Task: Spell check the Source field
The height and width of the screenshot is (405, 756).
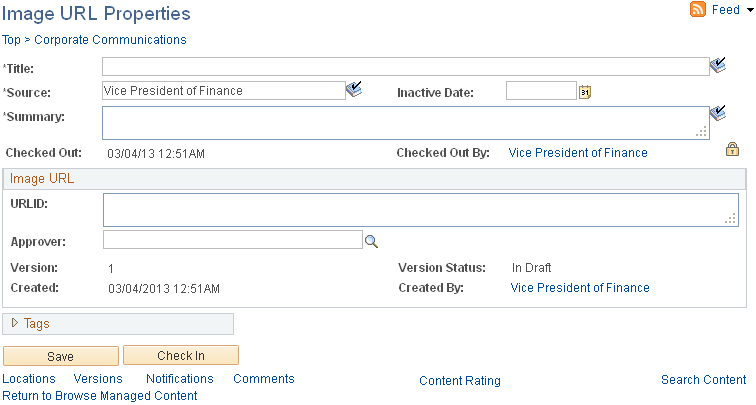Action: point(354,89)
